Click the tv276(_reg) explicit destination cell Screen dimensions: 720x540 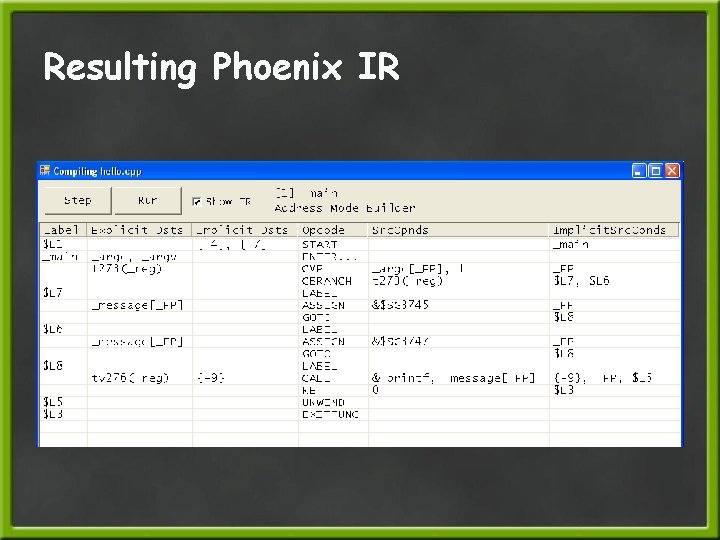pyautogui.click(x=139, y=378)
